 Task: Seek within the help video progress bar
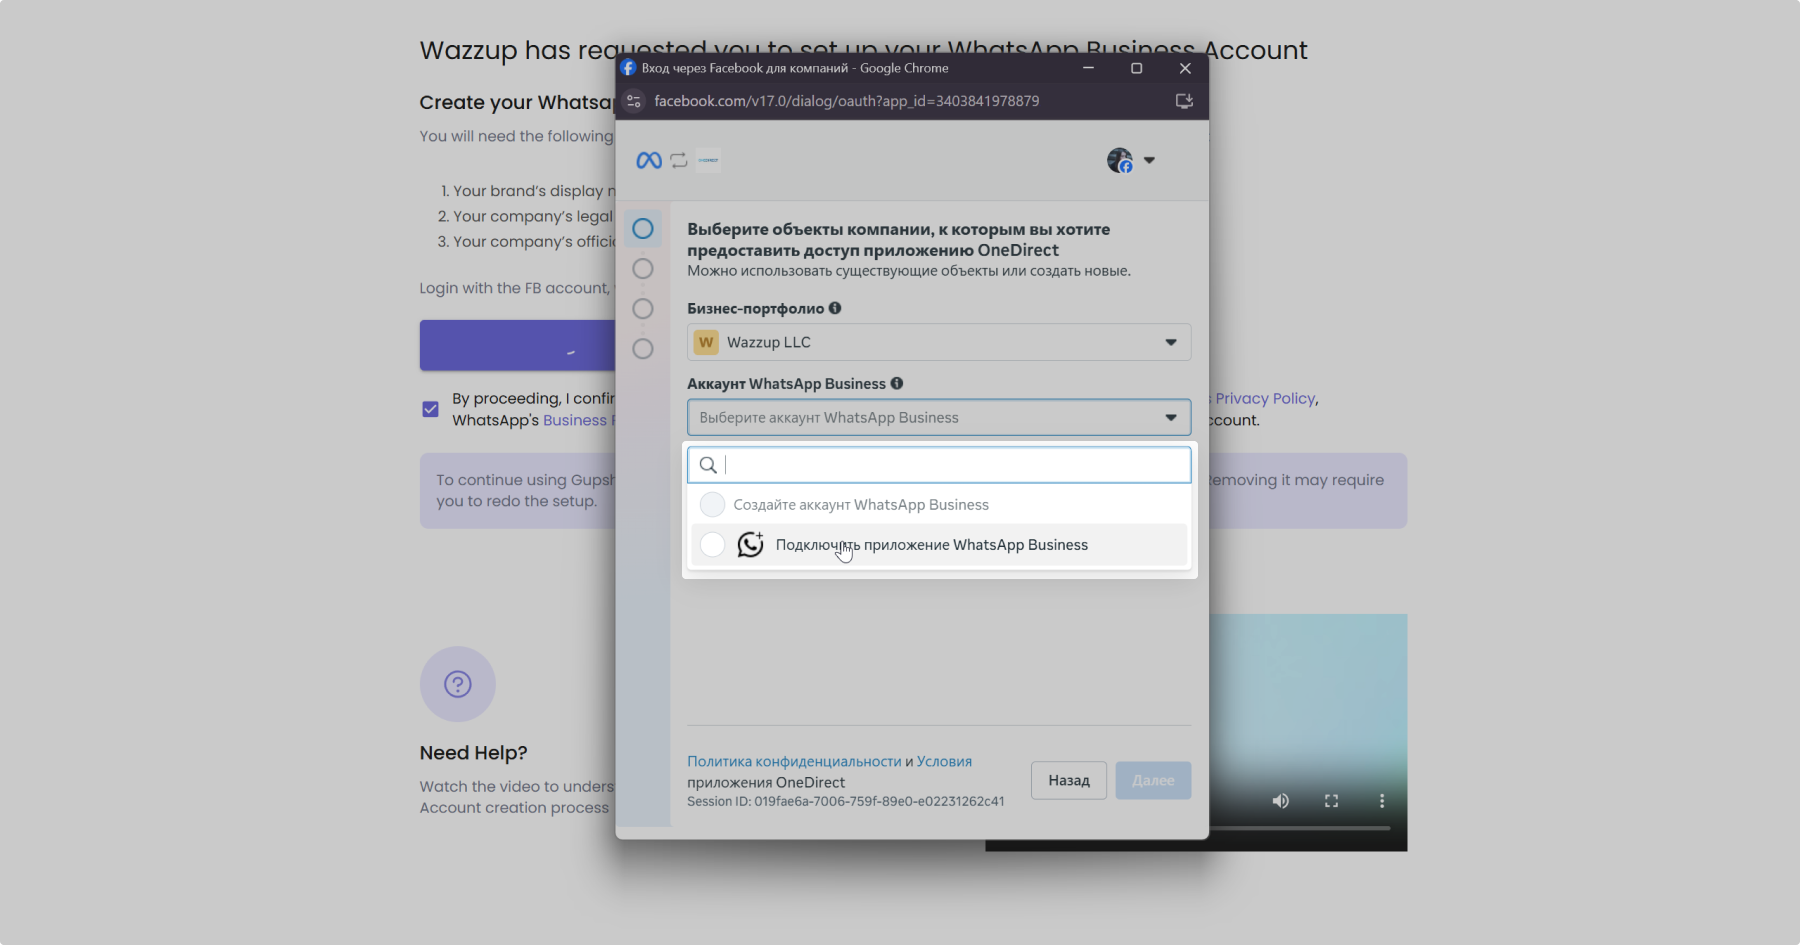[1298, 828]
